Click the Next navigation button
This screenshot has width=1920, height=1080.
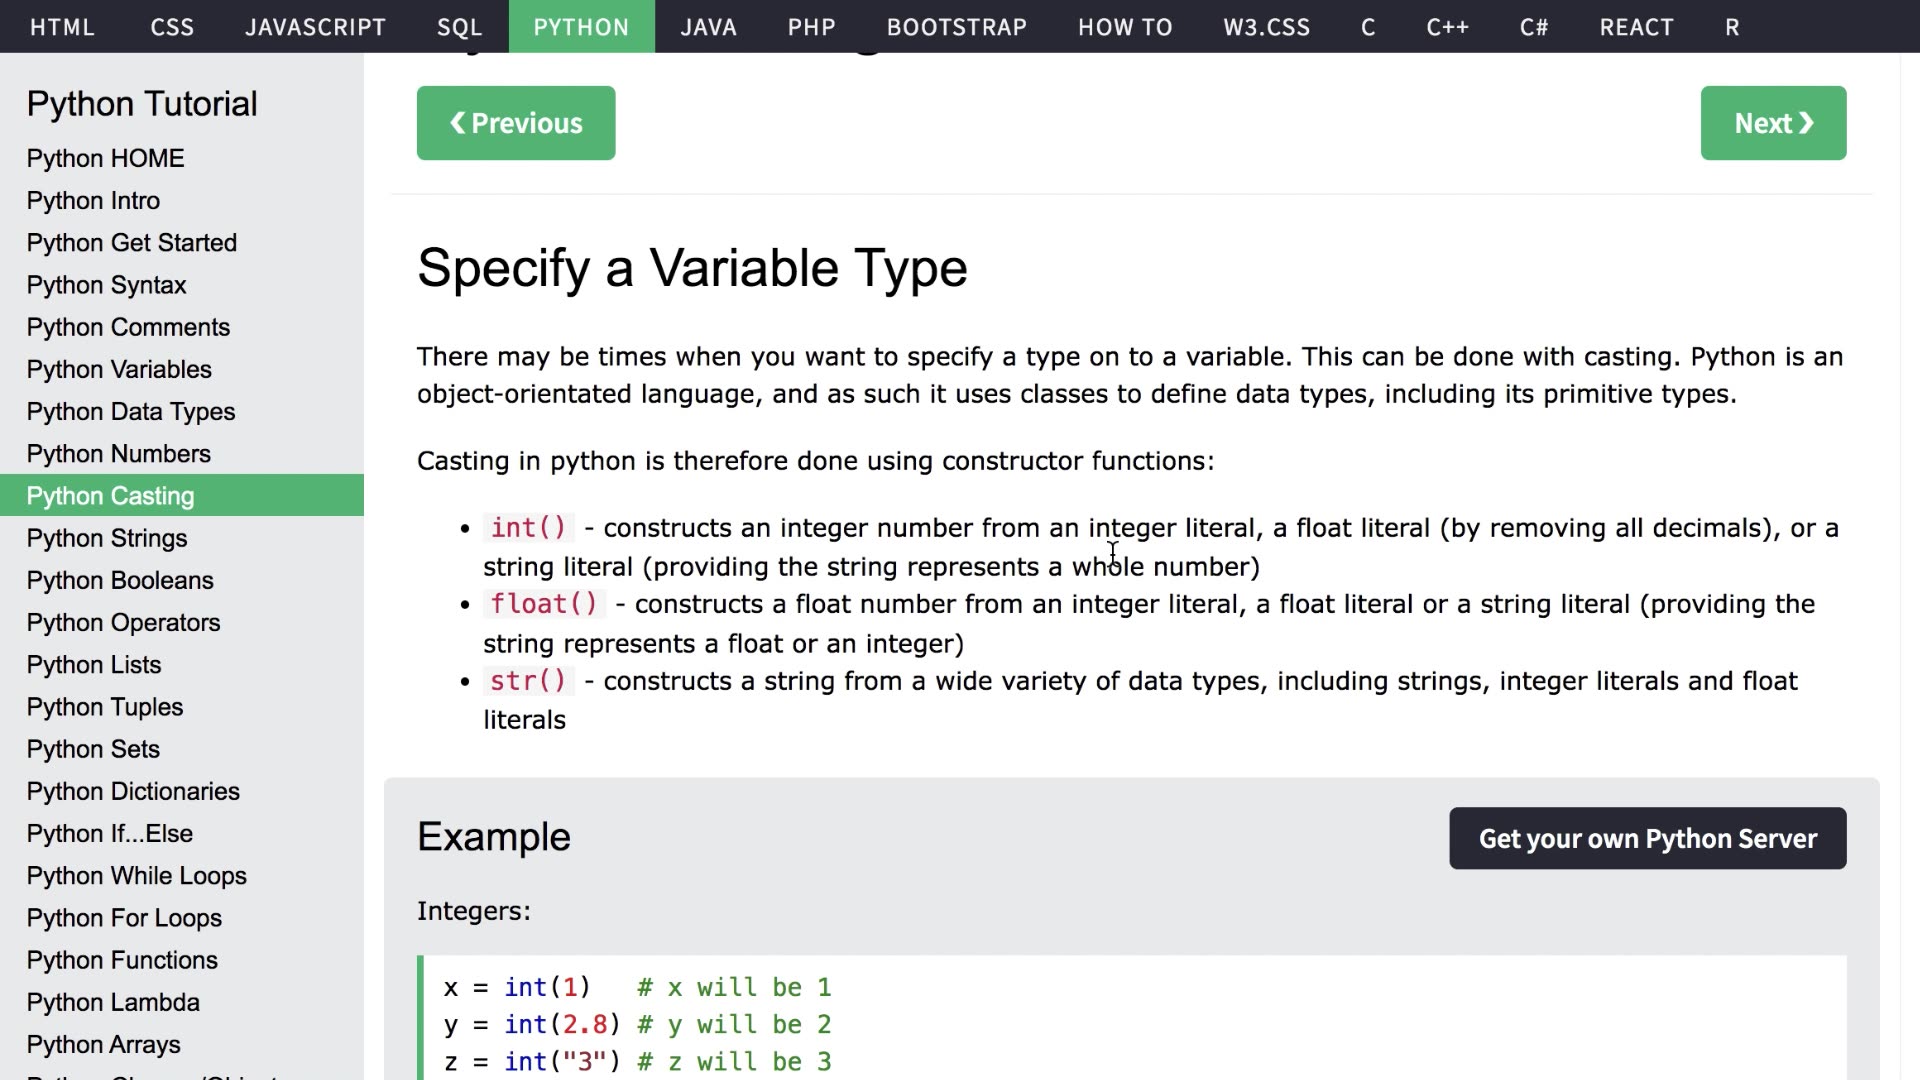click(1772, 123)
